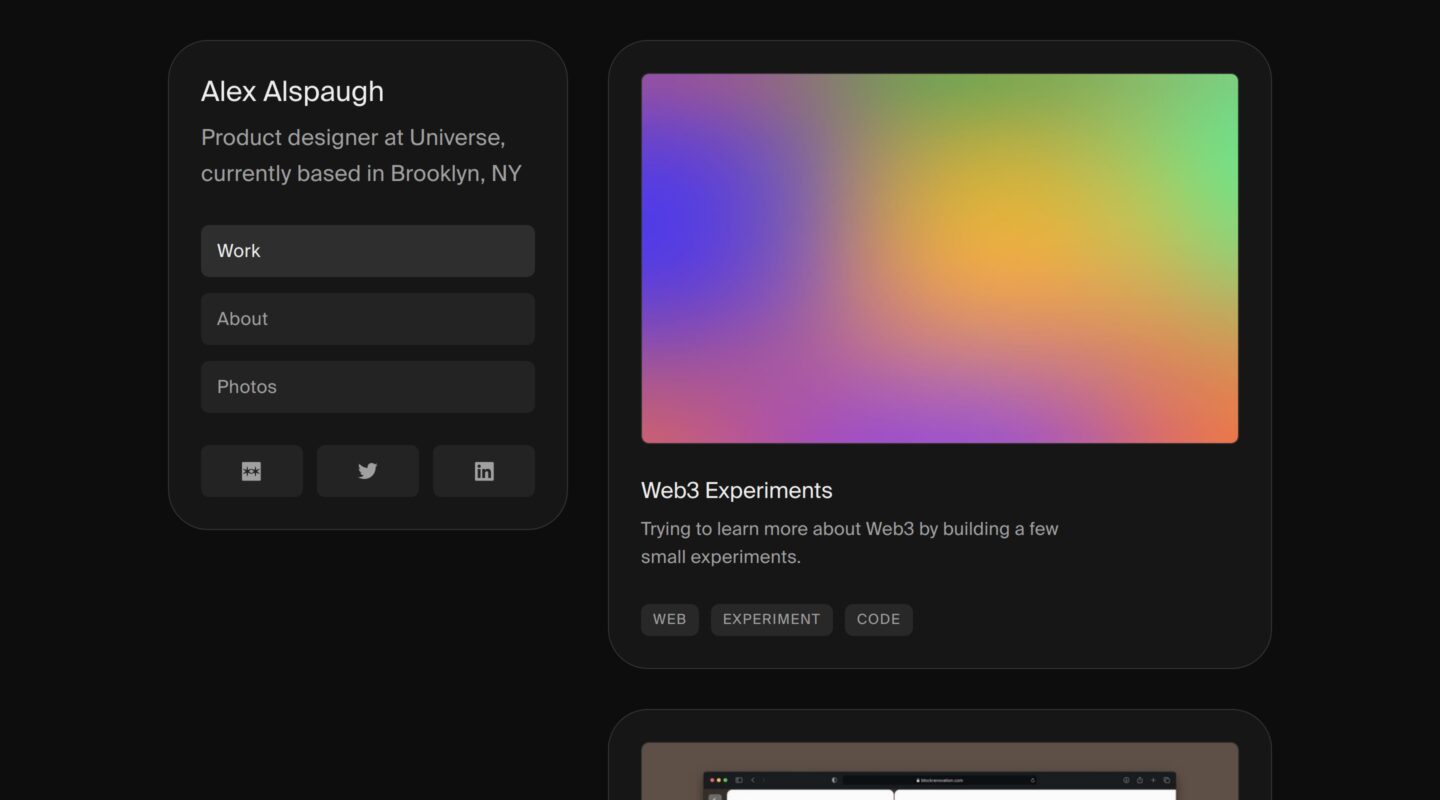Open the colorful gradient project thumbnail

click(939, 258)
